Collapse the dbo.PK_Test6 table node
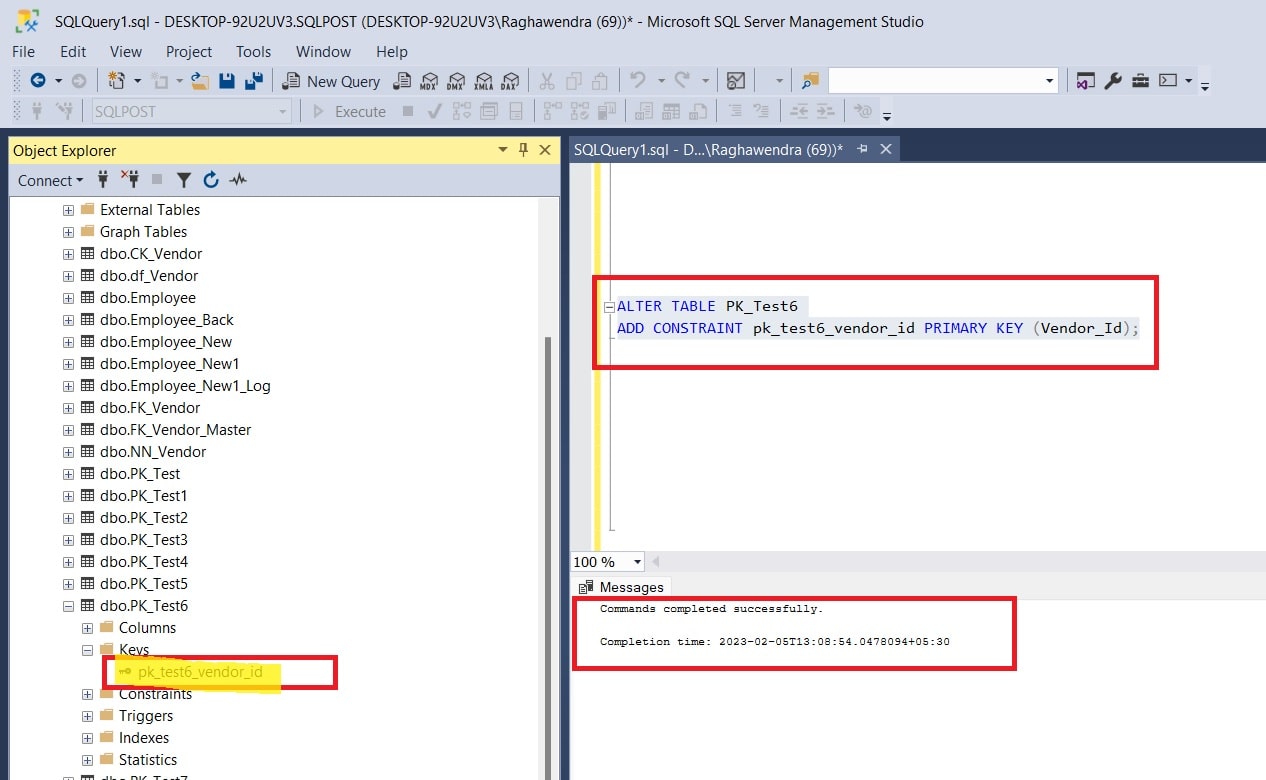 tap(68, 606)
